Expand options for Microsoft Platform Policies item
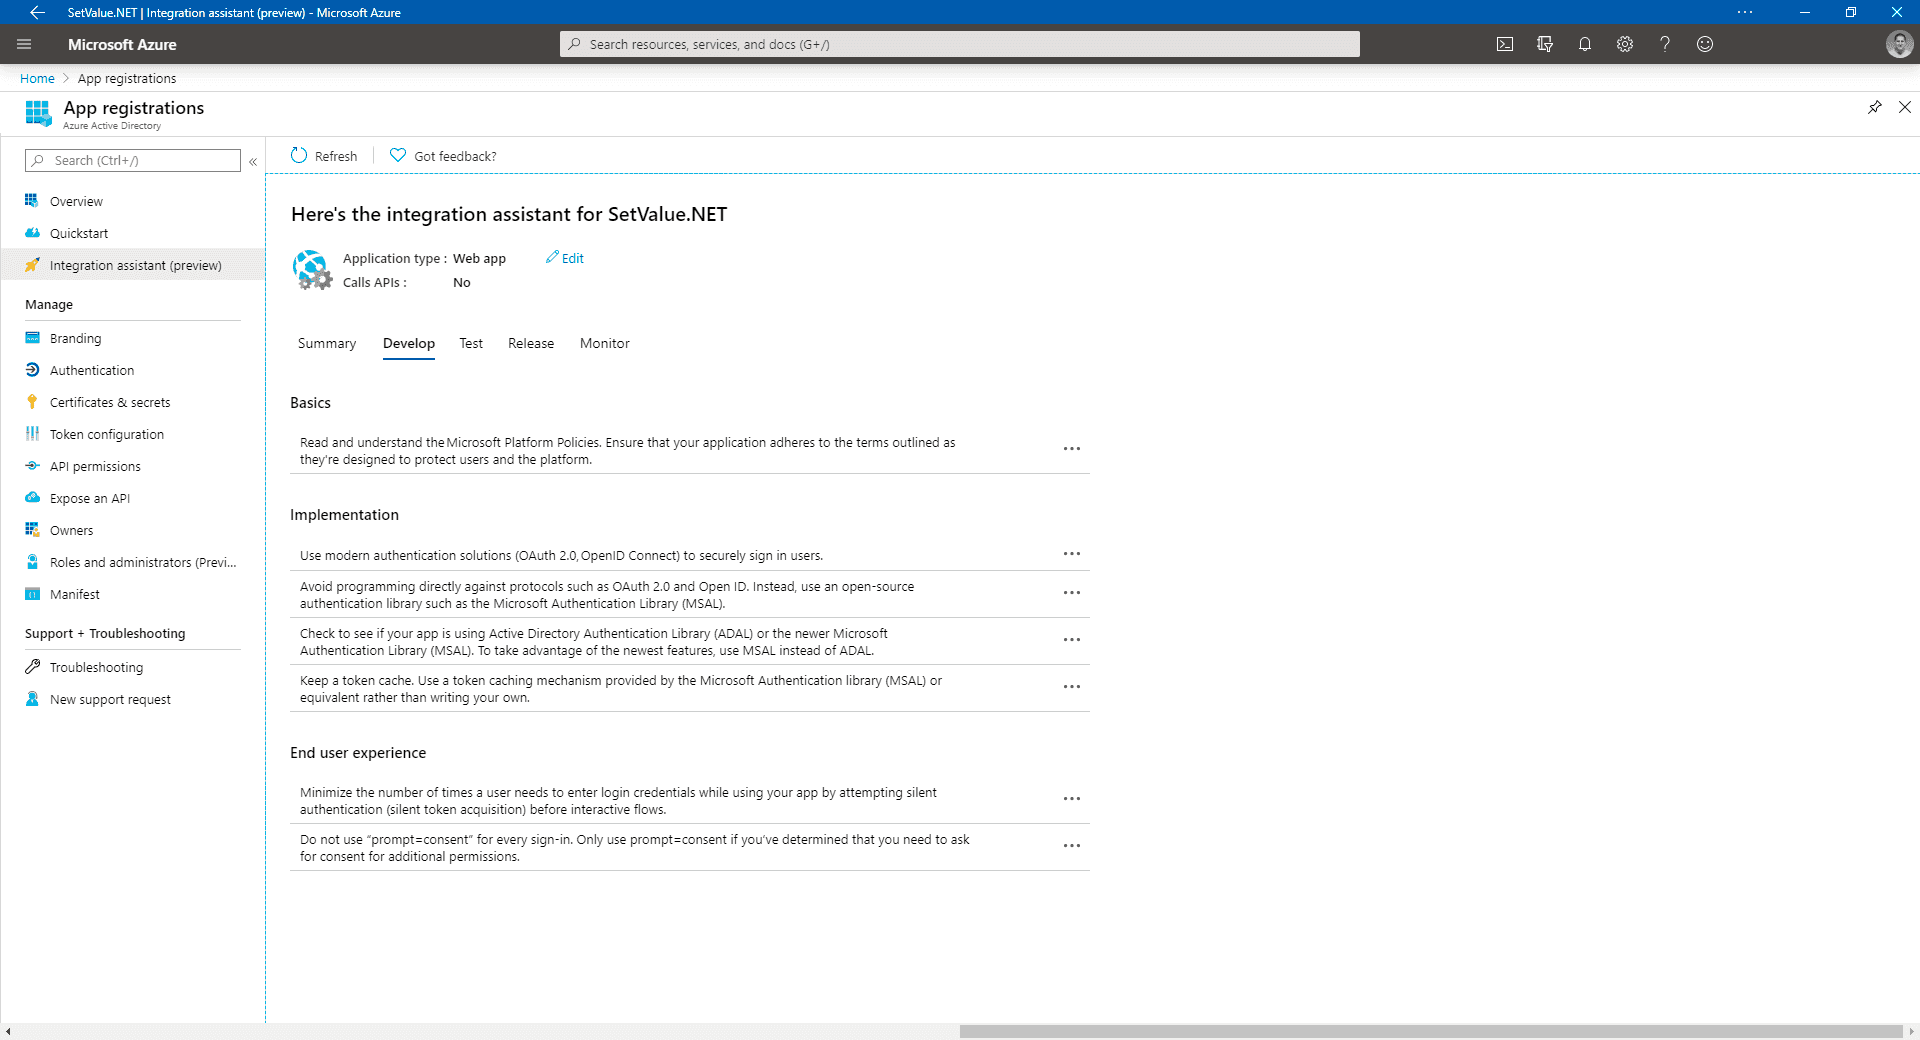 [x=1072, y=449]
